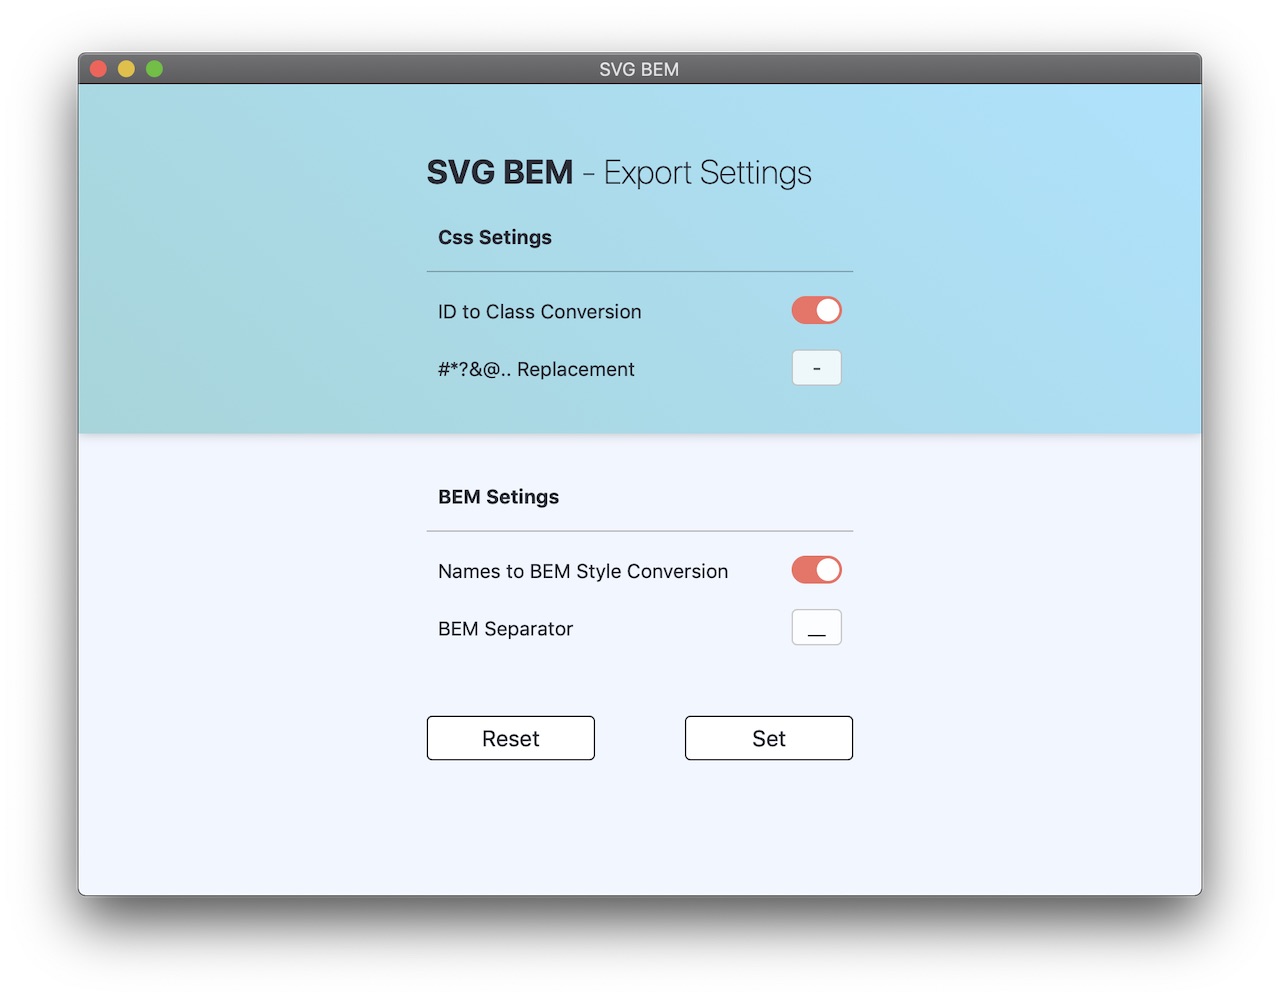Screen dimensions: 1280x999
Task: Click the Css Setings heading
Action: pyautogui.click(x=495, y=238)
